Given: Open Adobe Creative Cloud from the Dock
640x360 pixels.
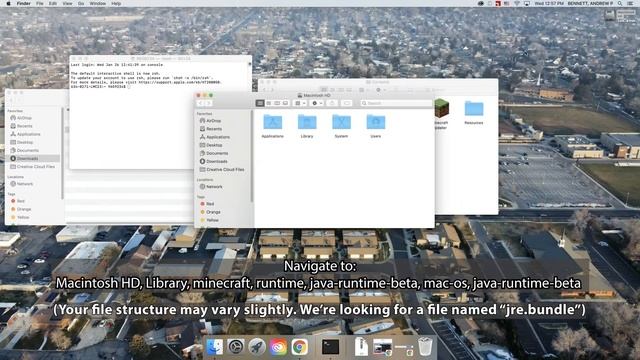Looking at the screenshot, I should [278, 347].
